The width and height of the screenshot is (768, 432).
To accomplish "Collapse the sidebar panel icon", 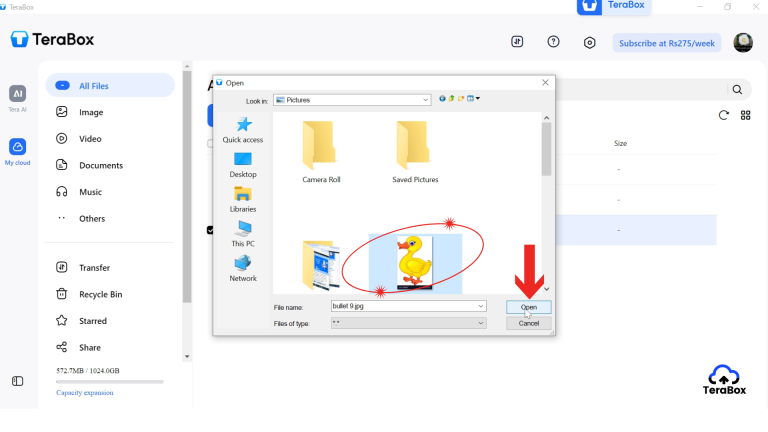I will click(18, 381).
